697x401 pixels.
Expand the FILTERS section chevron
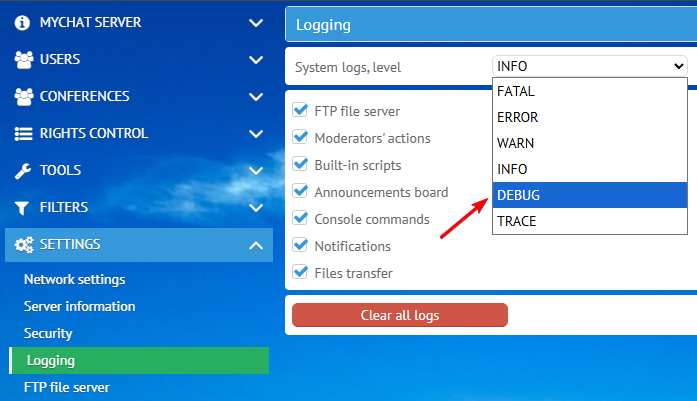[256, 208]
